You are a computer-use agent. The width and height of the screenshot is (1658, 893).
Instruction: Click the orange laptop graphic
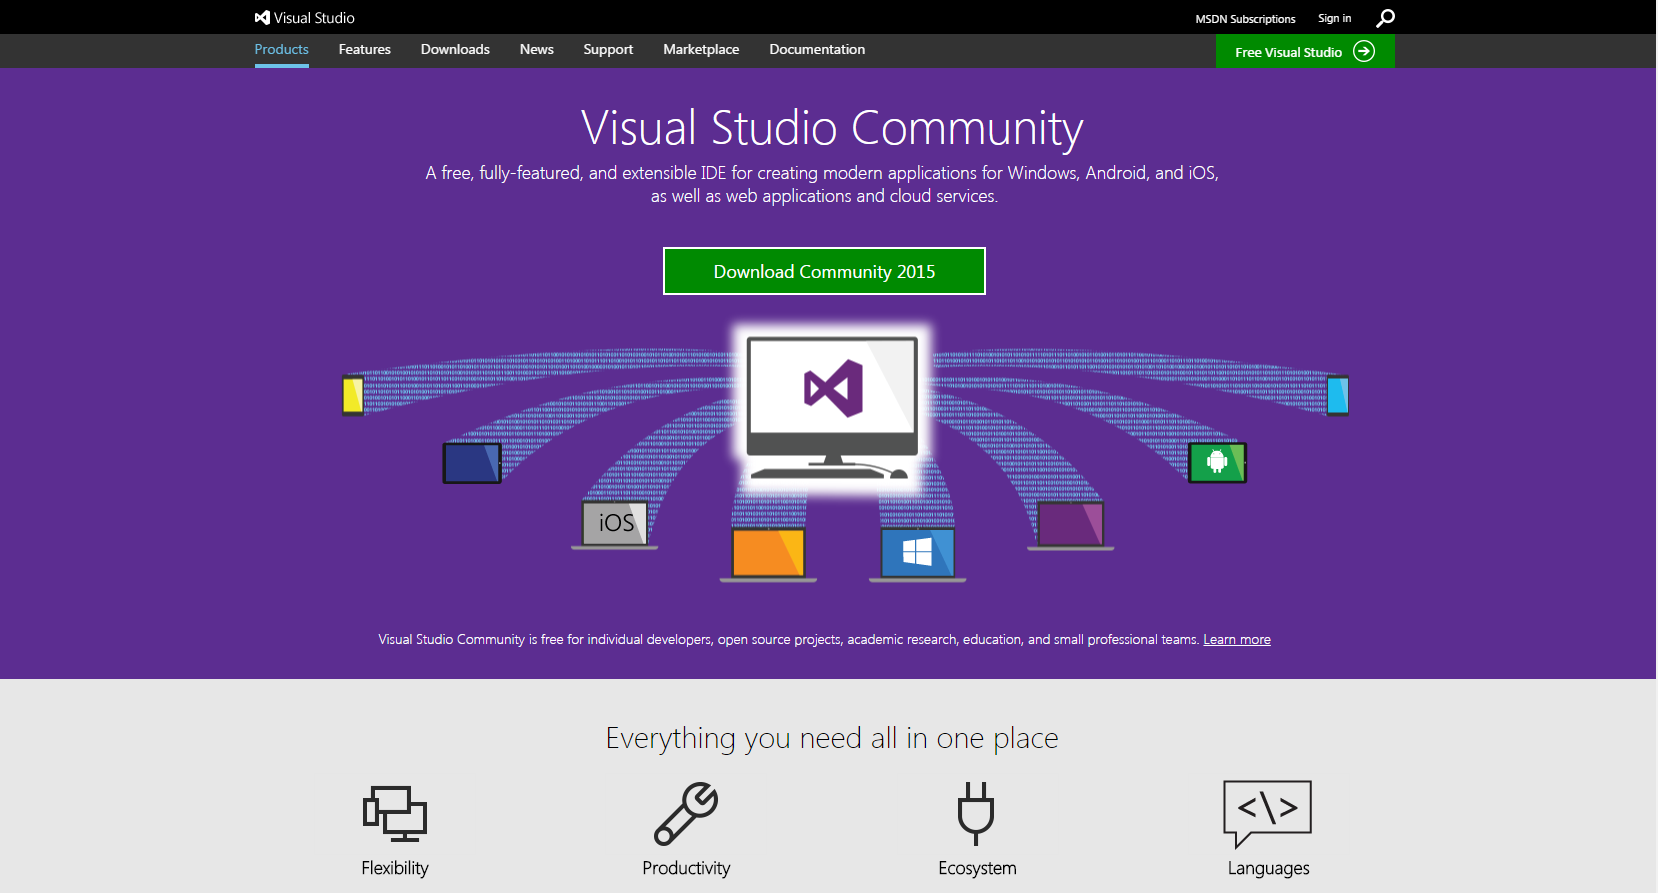768,555
